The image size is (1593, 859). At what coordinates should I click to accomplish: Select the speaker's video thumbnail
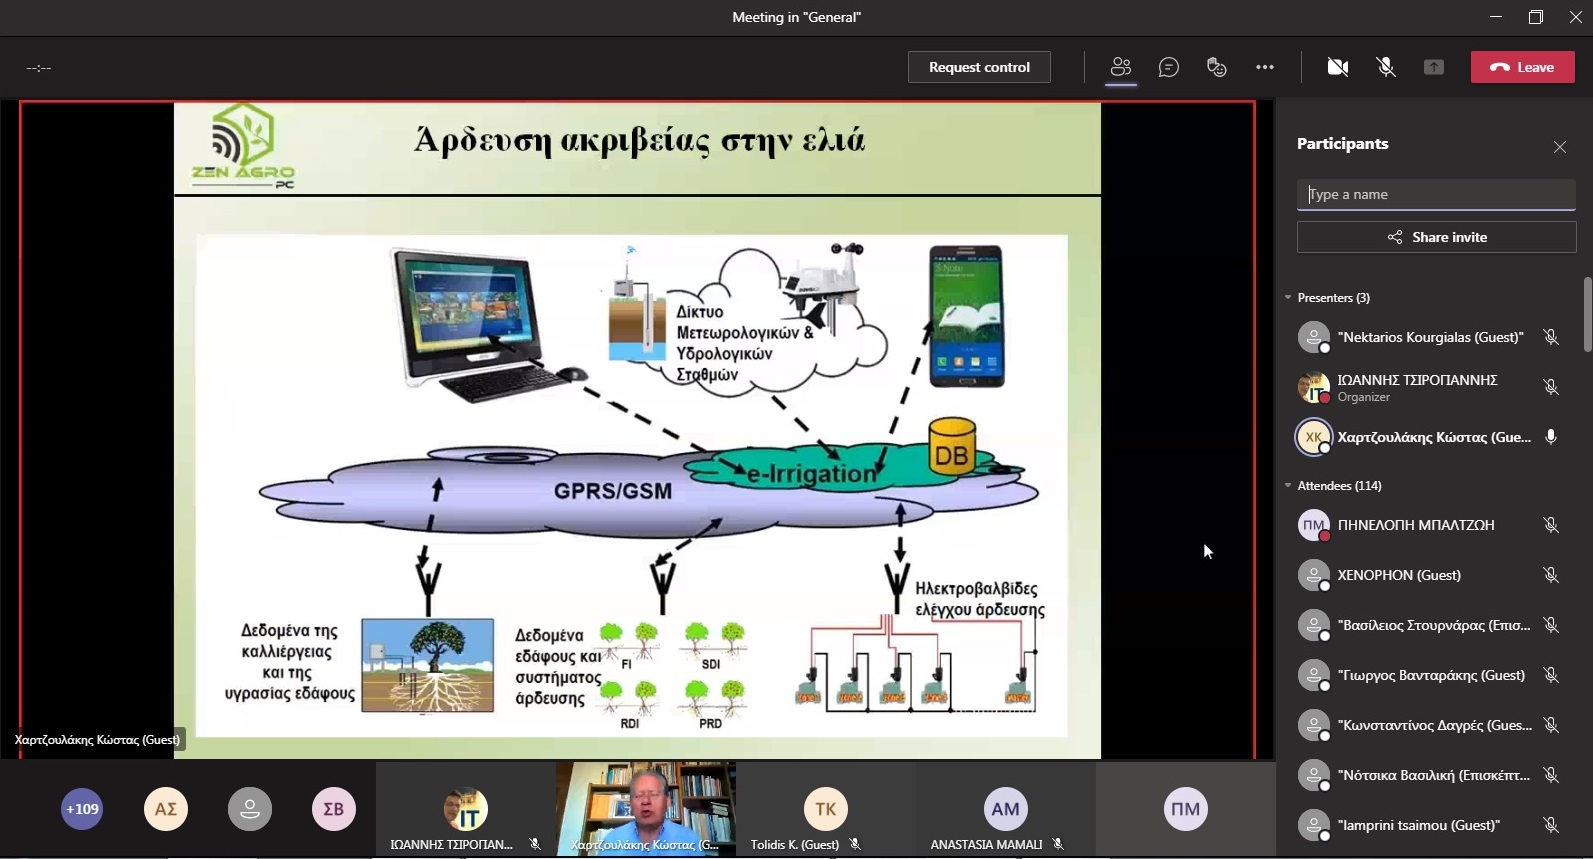(x=646, y=808)
